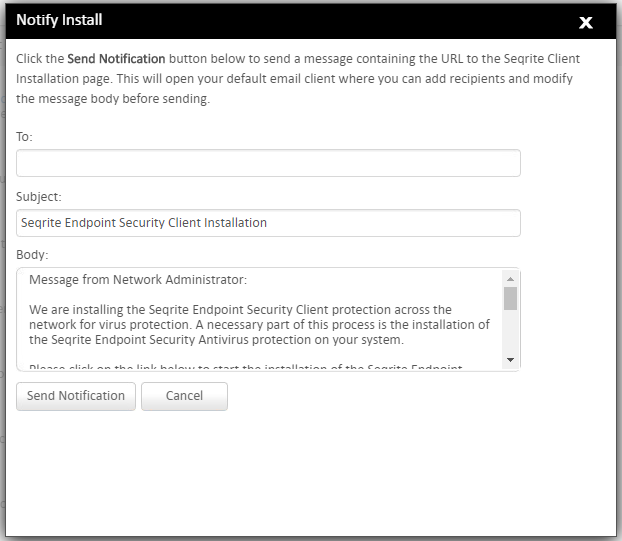This screenshot has width=622, height=541.
Task: Click the 'Subject:' label
Action: tap(39, 197)
